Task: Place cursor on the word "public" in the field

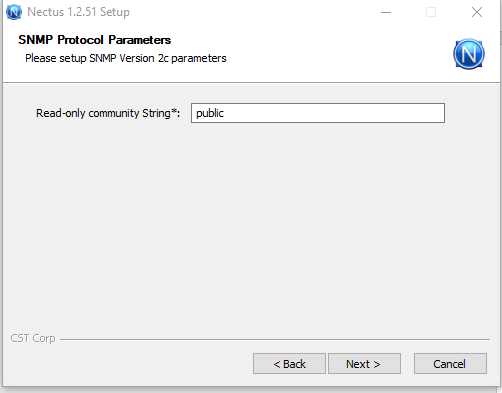Action: [x=210, y=113]
